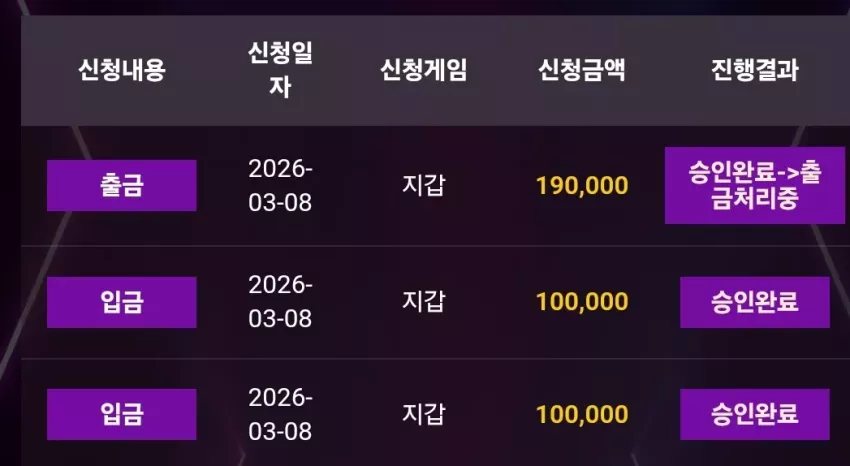The width and height of the screenshot is (850, 466).
Task: Click the 승인완료 status in the middle row
Action: [755, 302]
